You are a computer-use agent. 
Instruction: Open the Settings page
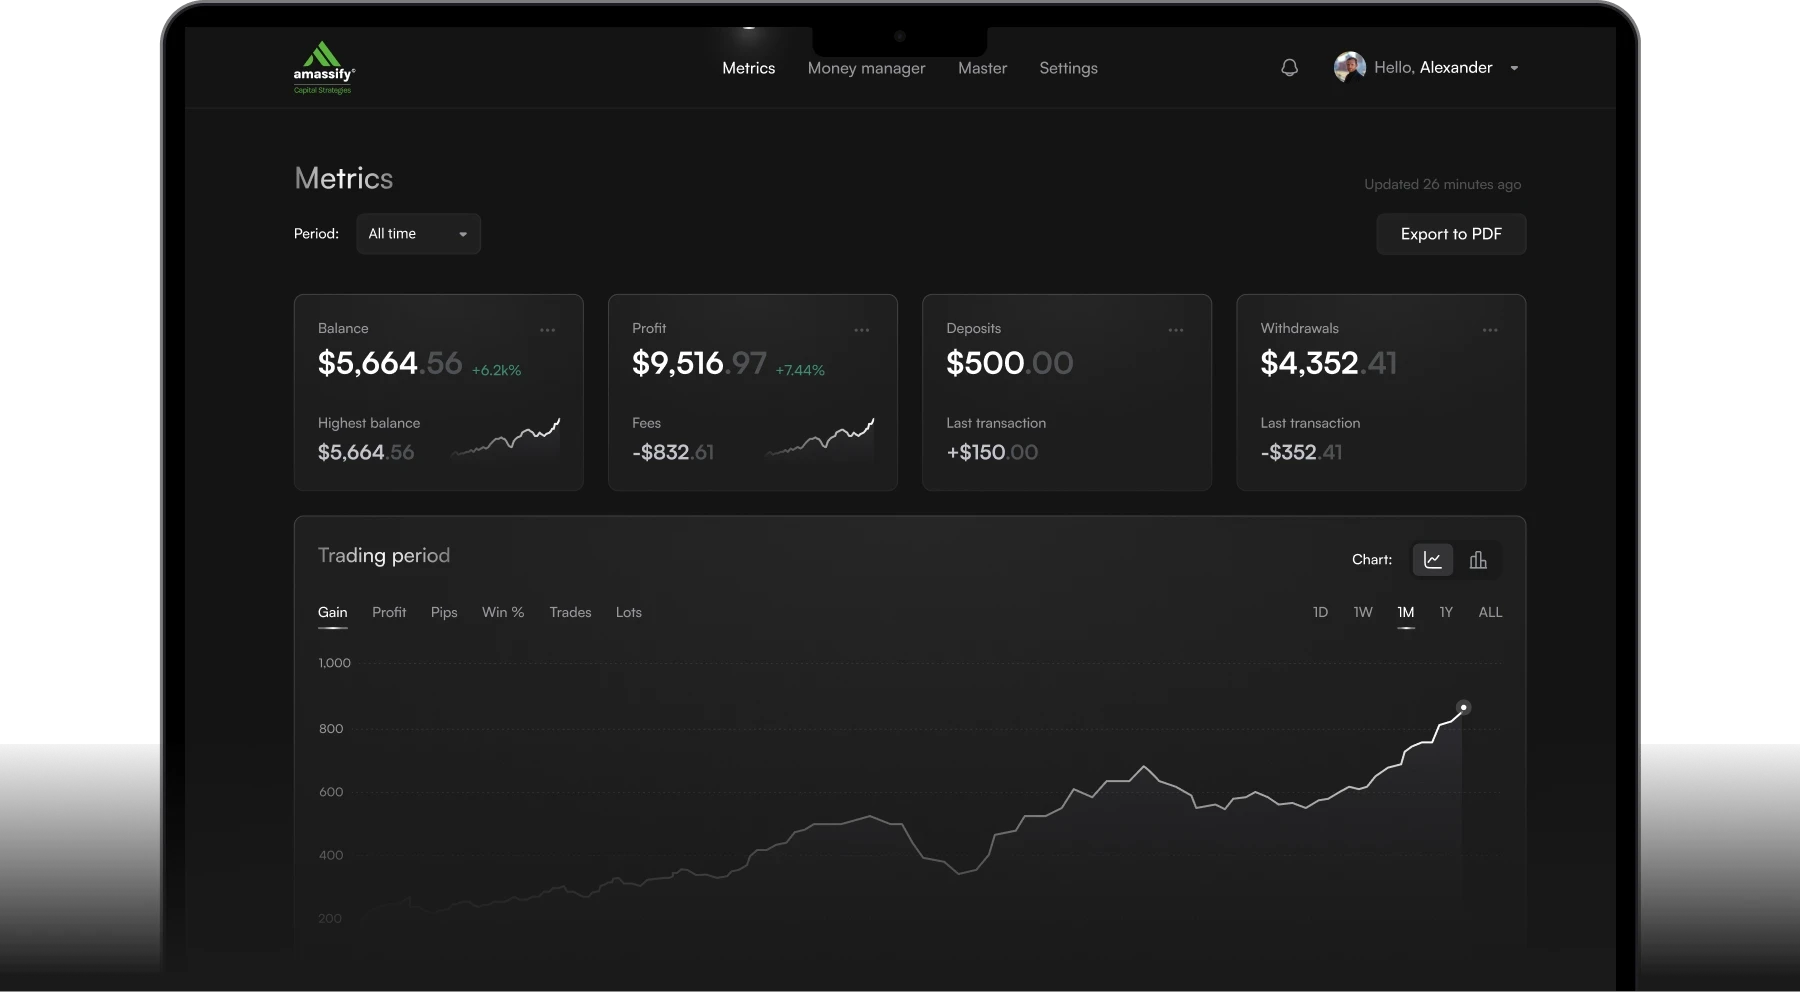point(1067,68)
